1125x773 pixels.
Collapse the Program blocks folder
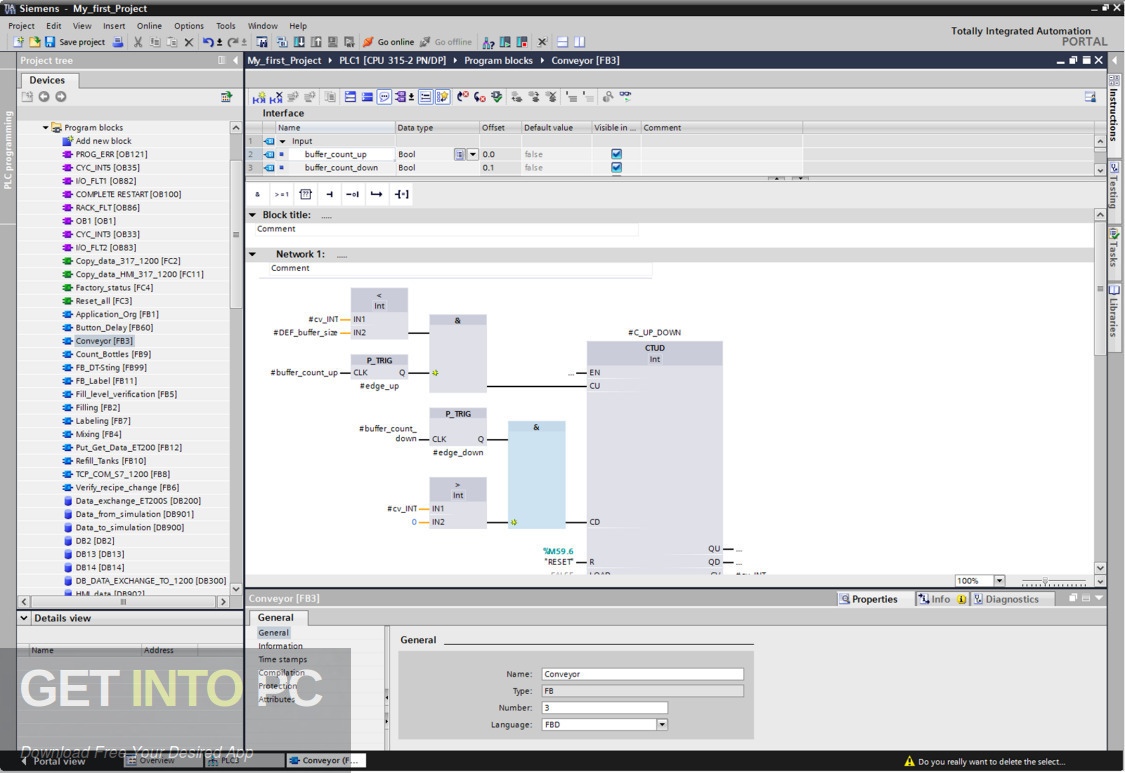[x=45, y=128]
